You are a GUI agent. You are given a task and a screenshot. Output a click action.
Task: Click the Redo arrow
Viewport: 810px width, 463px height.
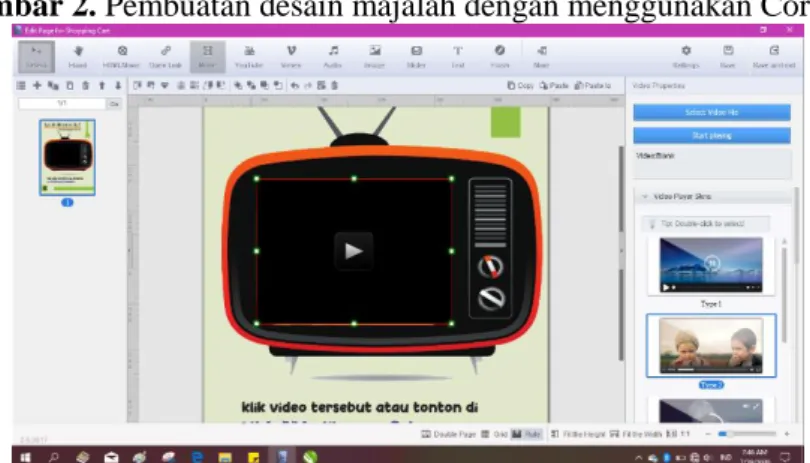click(x=308, y=86)
